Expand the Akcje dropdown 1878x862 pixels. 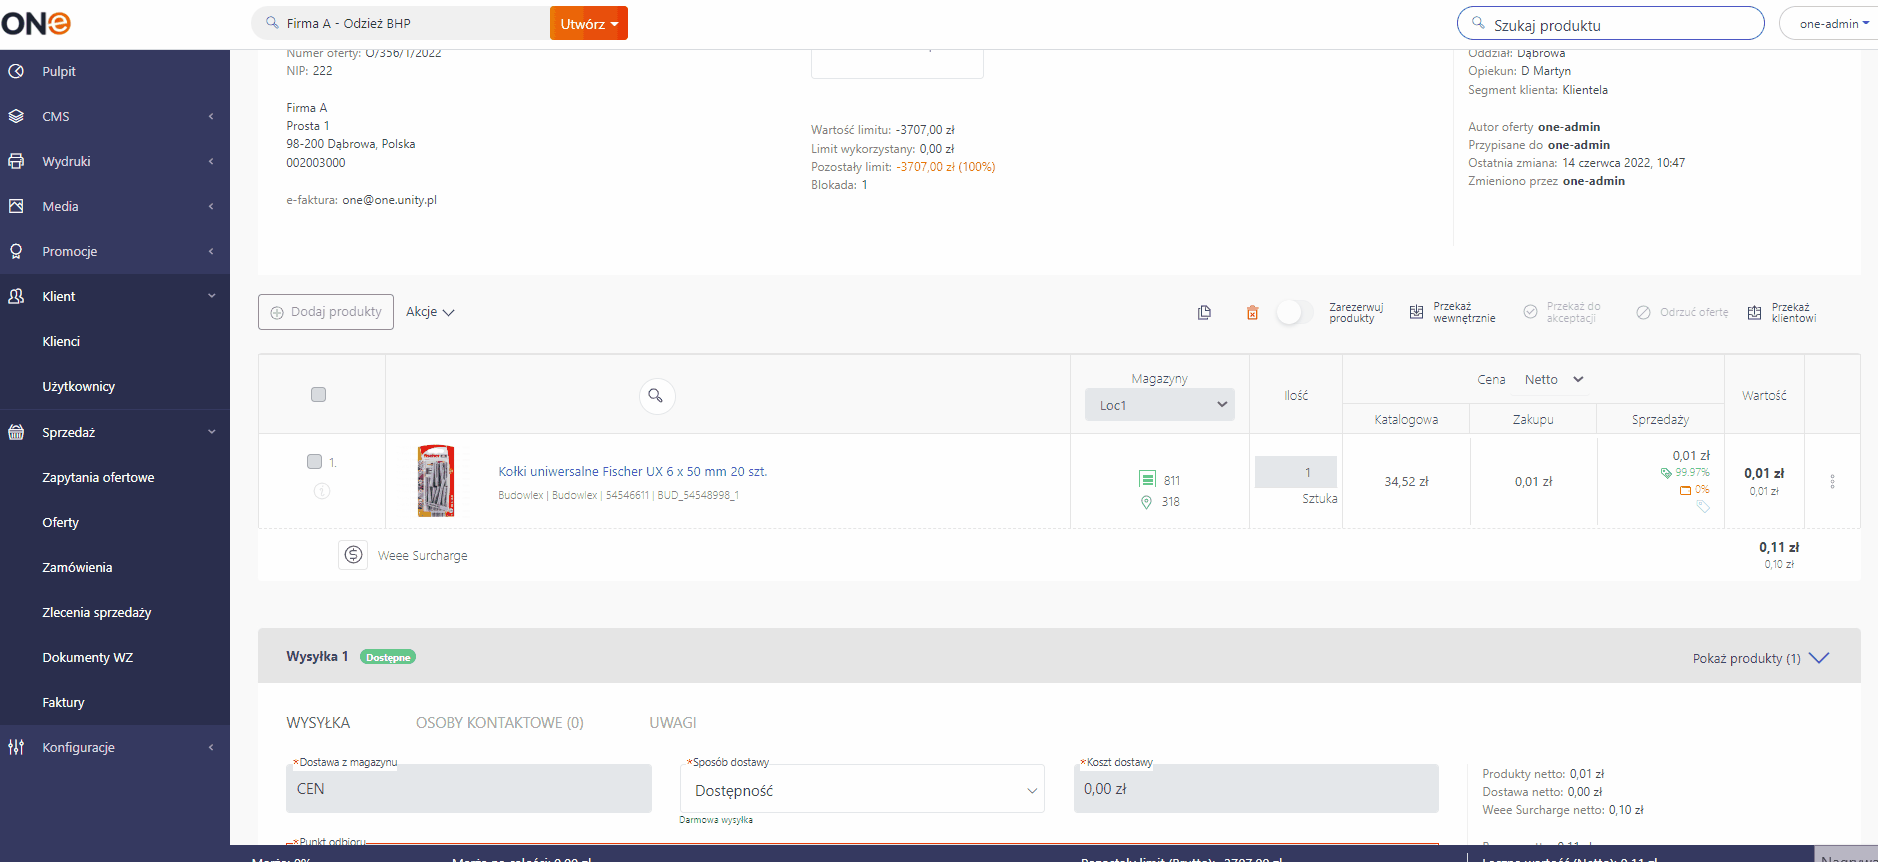click(x=430, y=312)
